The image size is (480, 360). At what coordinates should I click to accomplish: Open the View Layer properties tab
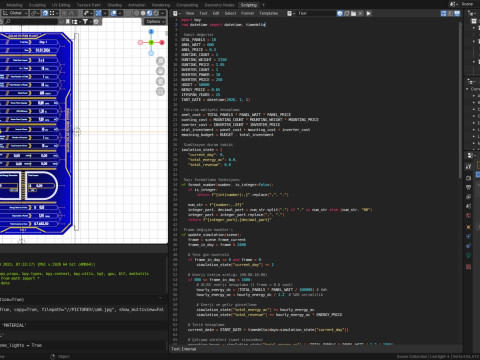click(x=468, y=196)
